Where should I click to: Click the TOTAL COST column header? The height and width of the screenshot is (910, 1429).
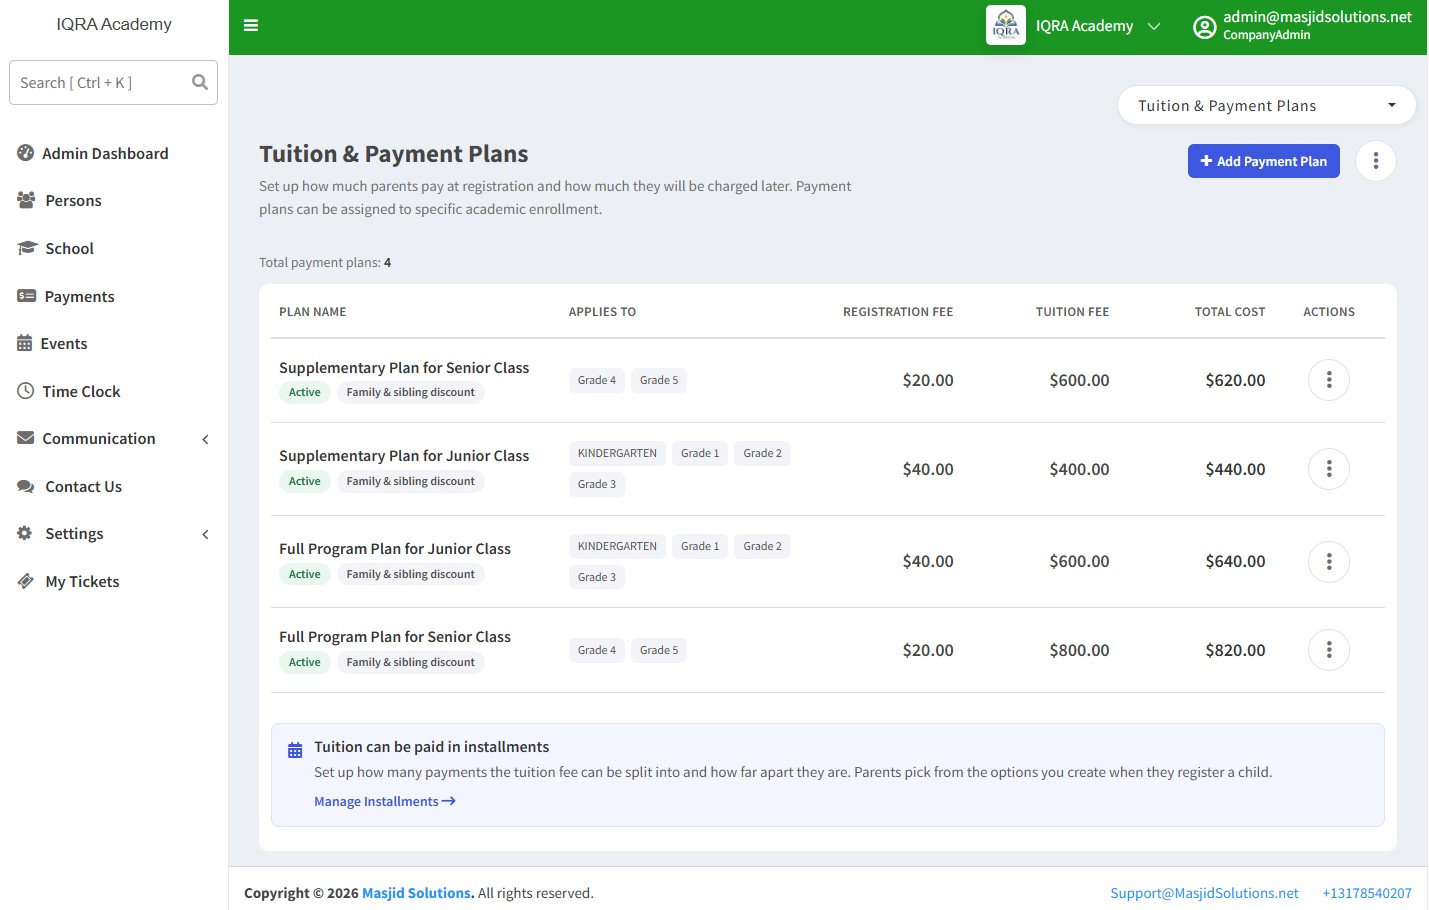(x=1230, y=312)
